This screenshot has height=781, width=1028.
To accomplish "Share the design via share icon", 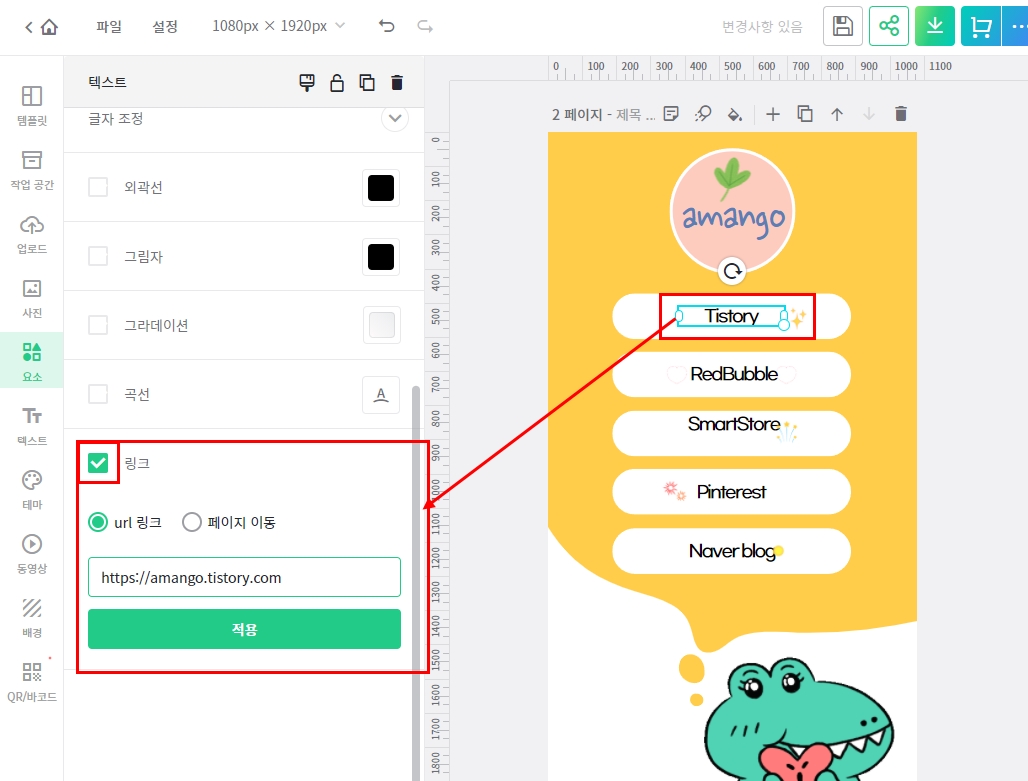I will [x=889, y=26].
